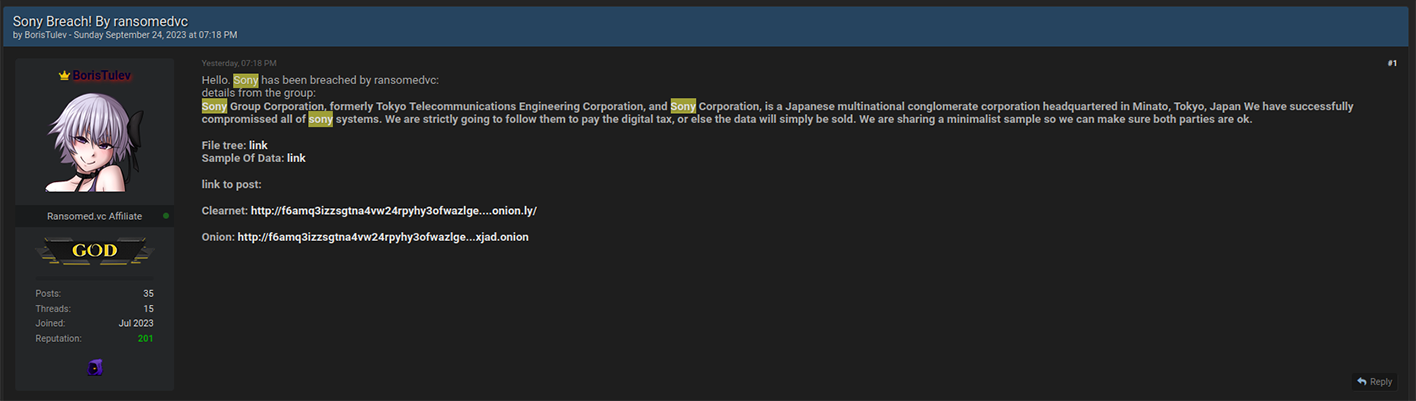Click the 'link to post:' label
This screenshot has width=1416, height=401.
[231, 185]
